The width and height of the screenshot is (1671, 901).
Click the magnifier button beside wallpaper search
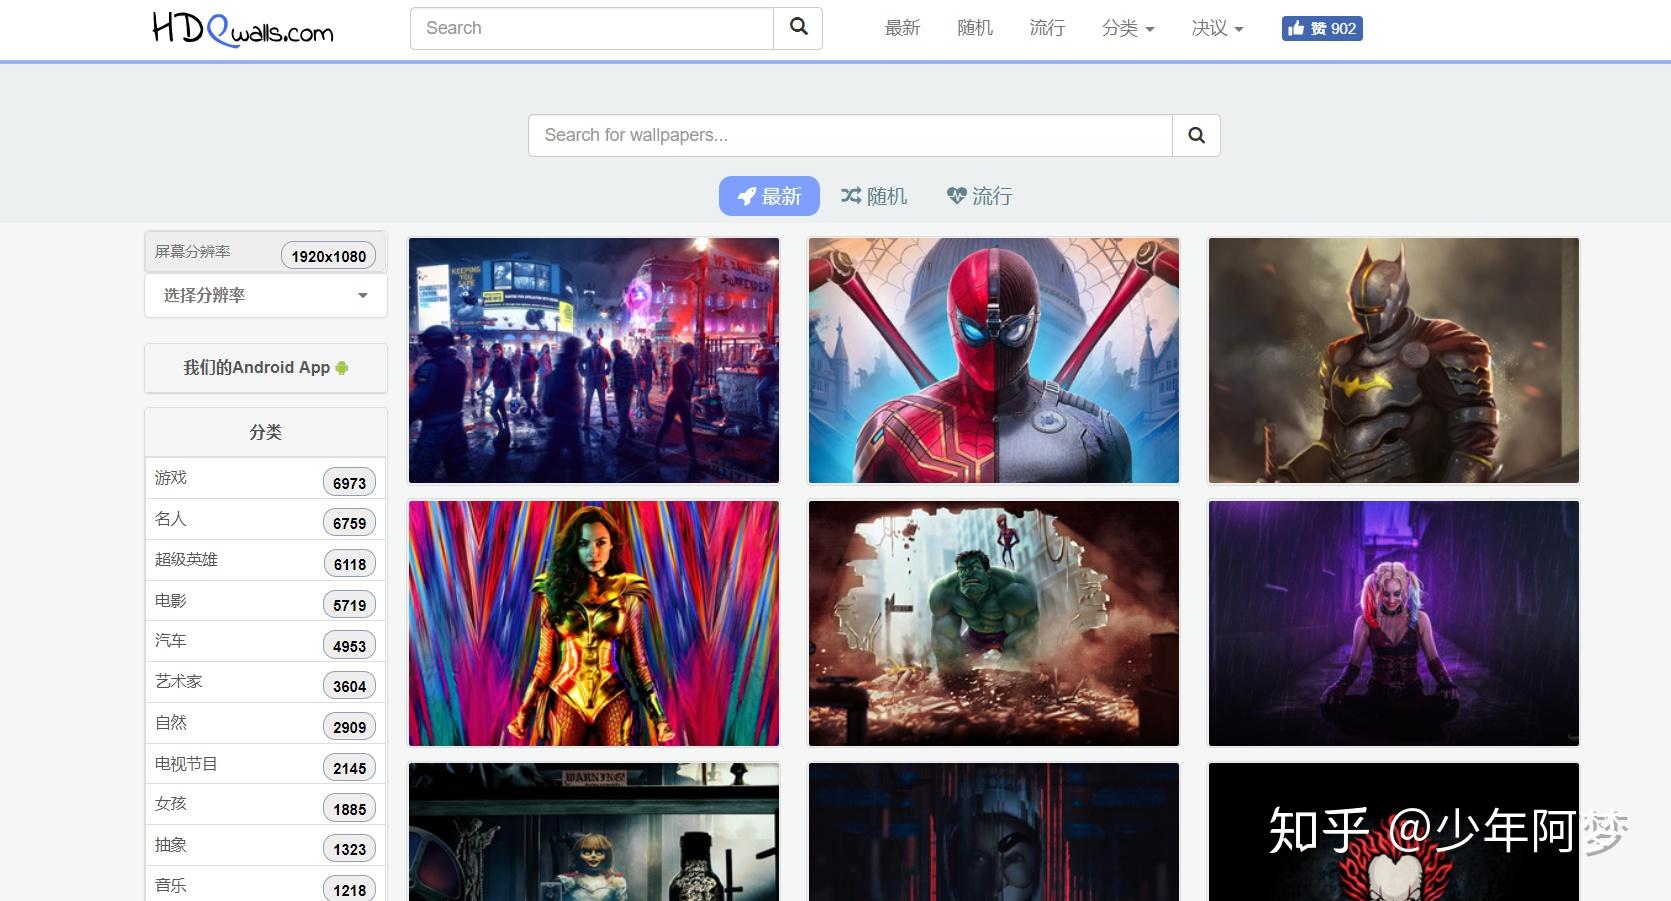[1196, 135]
